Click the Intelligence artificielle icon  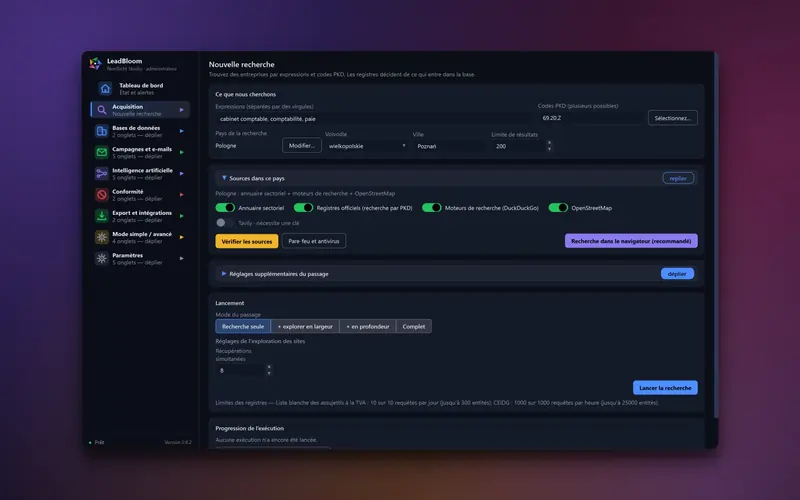click(102, 173)
